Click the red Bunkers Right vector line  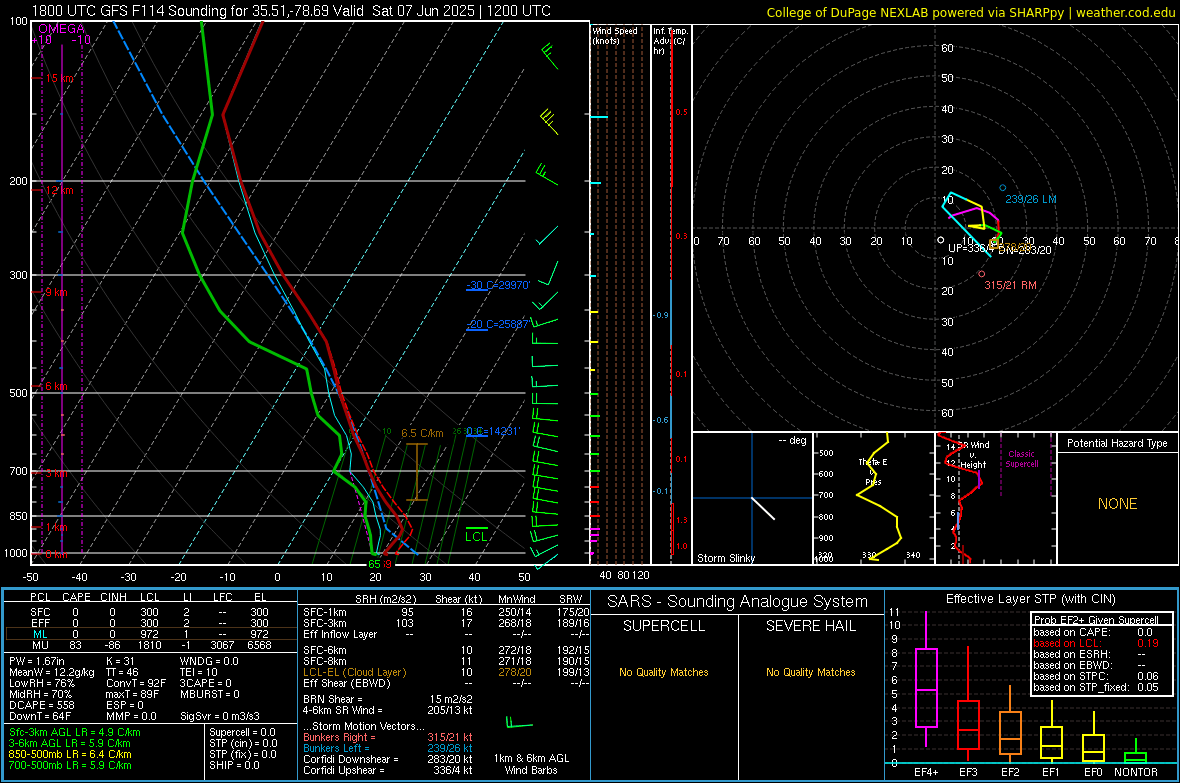[388, 738]
